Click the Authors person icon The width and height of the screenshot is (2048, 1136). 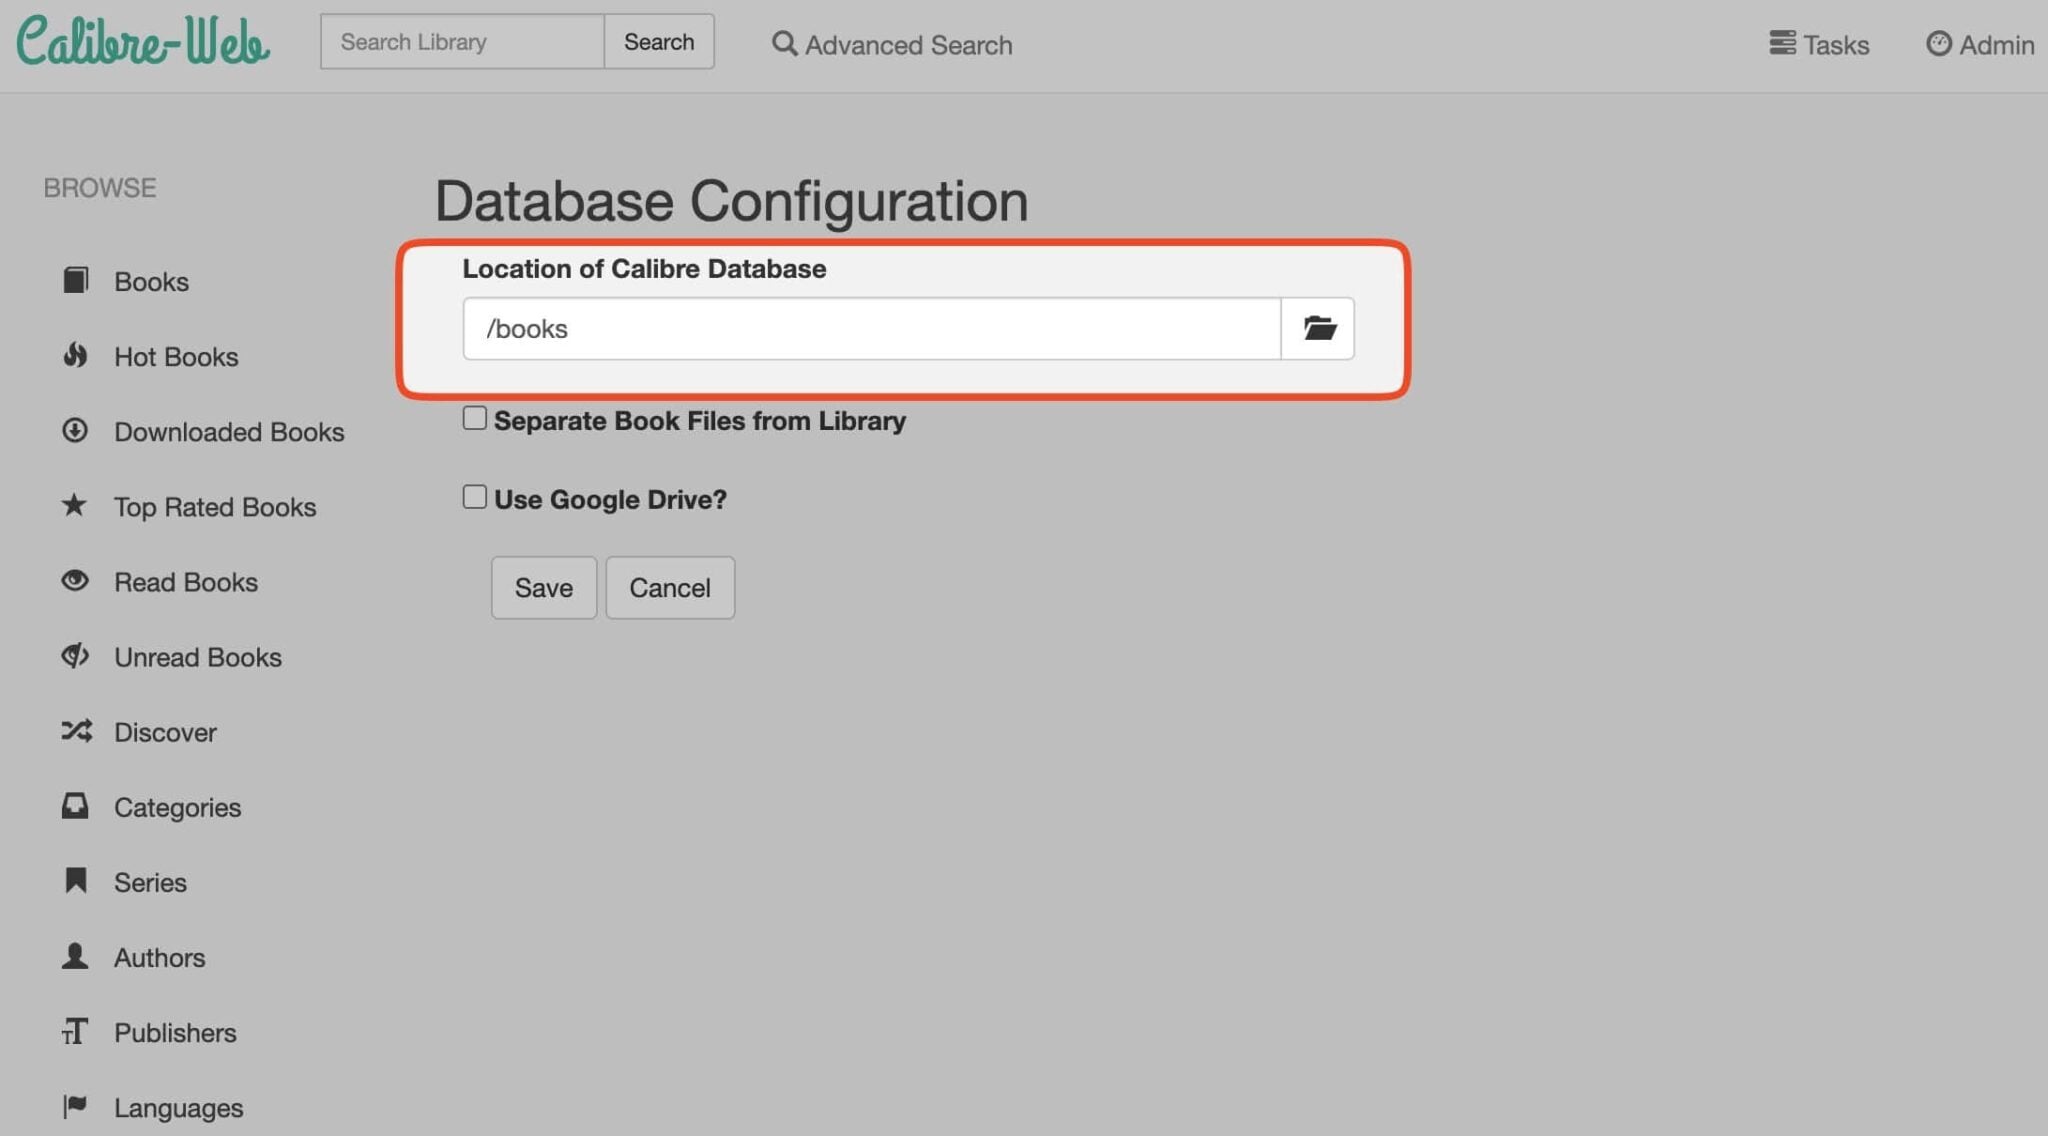click(x=75, y=957)
